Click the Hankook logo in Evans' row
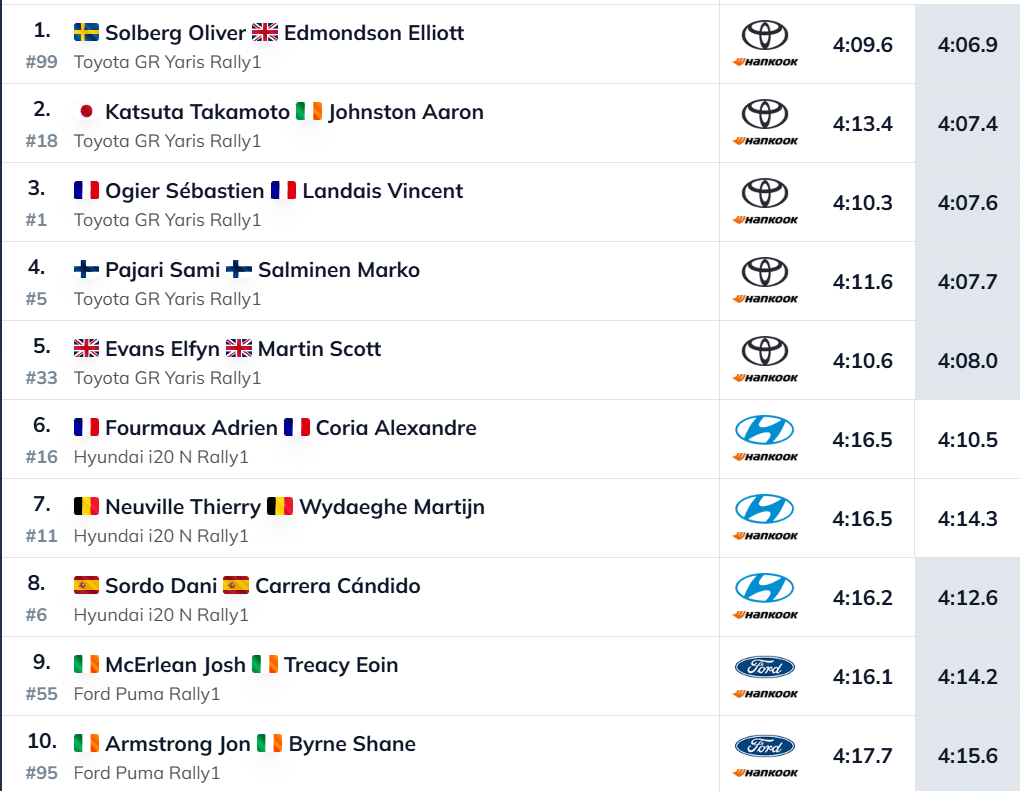The height and width of the screenshot is (791, 1020). [765, 378]
